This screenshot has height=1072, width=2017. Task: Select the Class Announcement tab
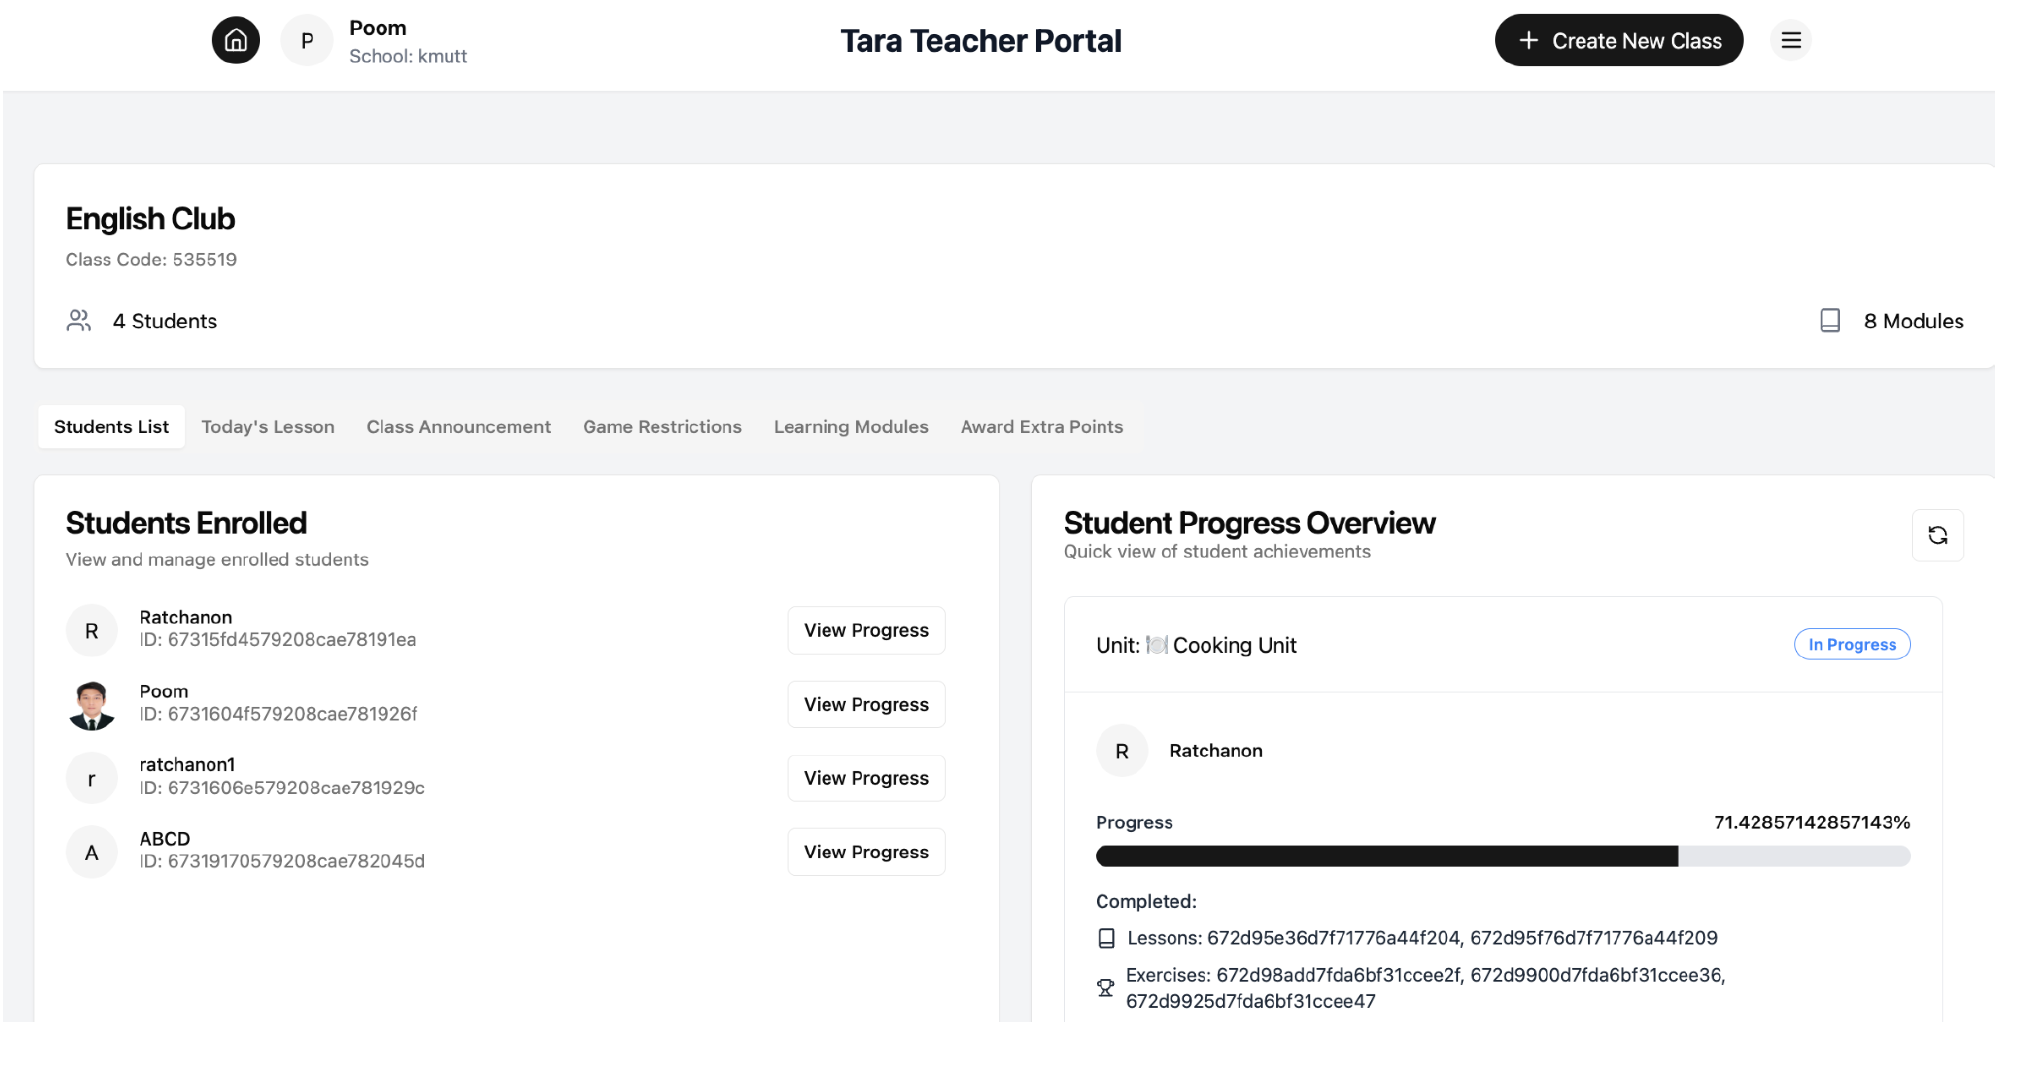pyautogui.click(x=458, y=426)
